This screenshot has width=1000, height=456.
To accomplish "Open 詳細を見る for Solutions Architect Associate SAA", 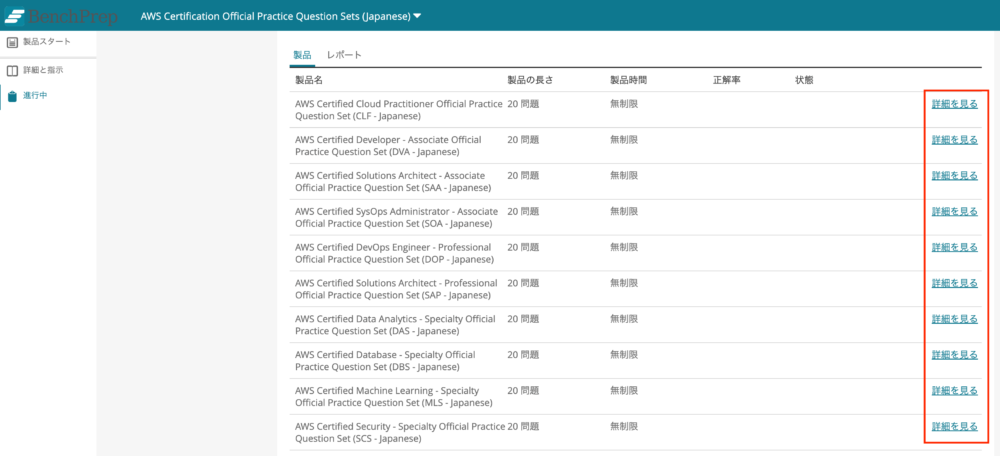I will (954, 175).
